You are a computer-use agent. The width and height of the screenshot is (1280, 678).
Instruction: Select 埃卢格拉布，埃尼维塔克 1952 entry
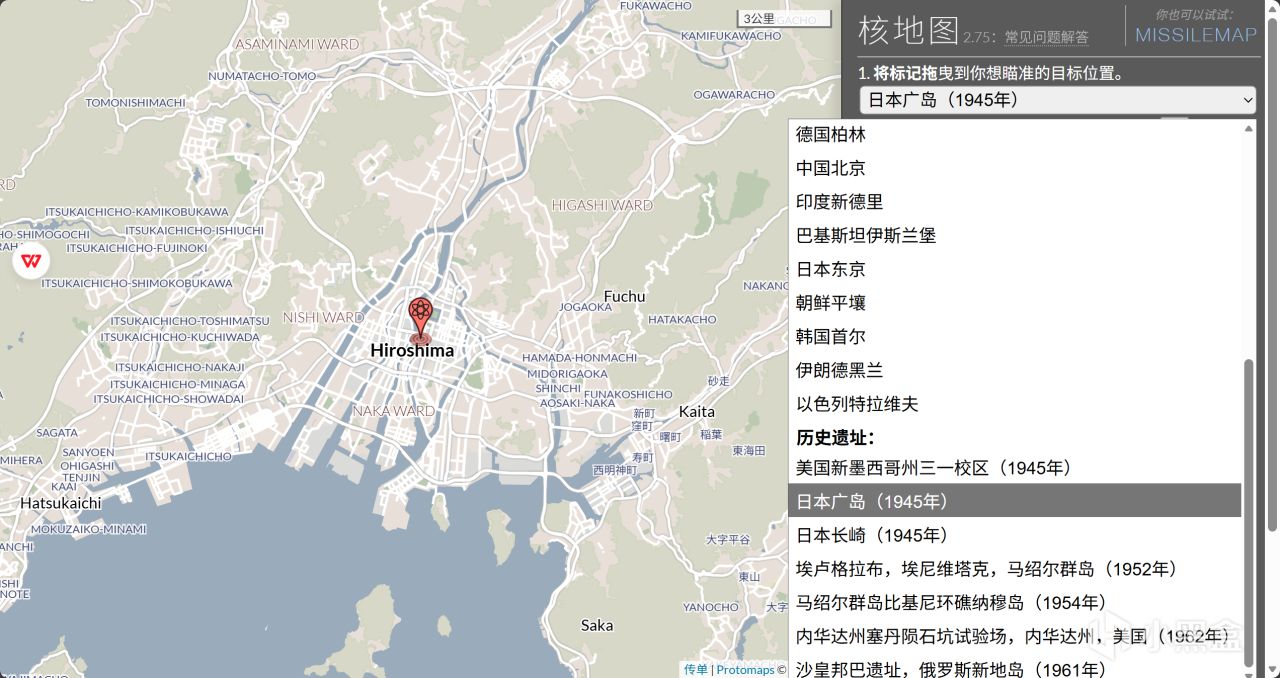click(x=1014, y=569)
